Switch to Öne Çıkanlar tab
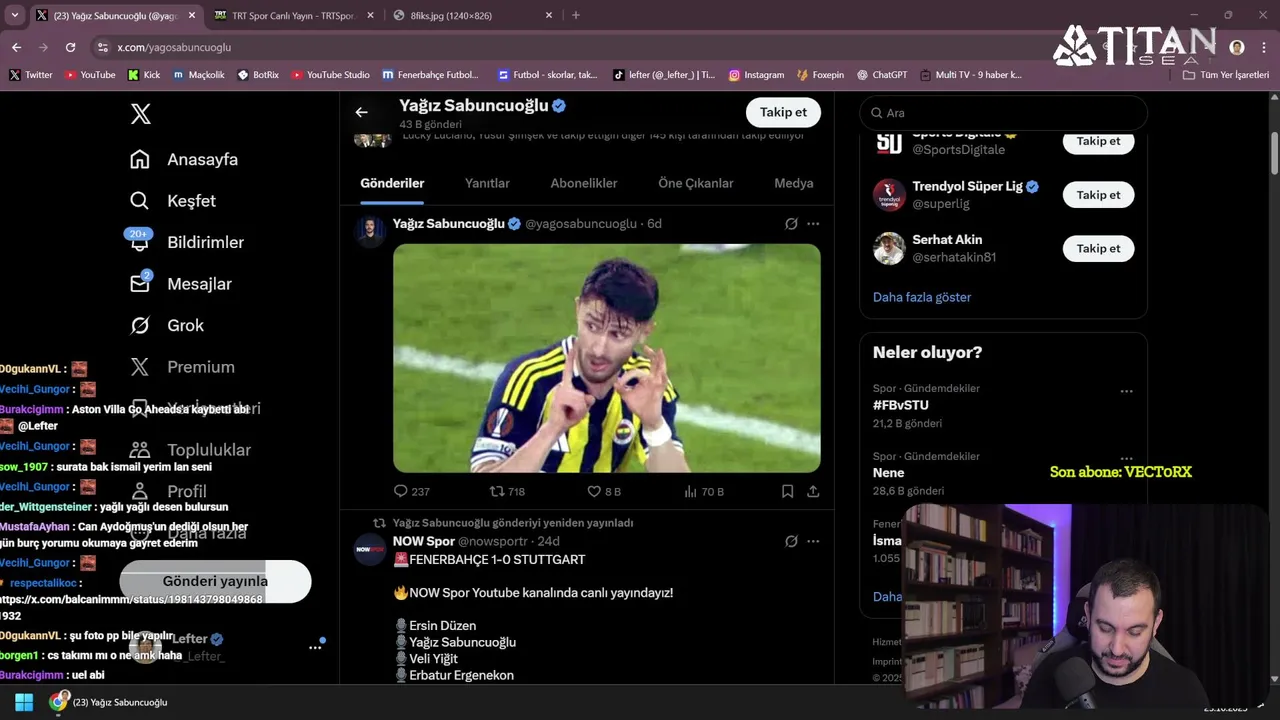The image size is (1280, 720). tap(696, 183)
